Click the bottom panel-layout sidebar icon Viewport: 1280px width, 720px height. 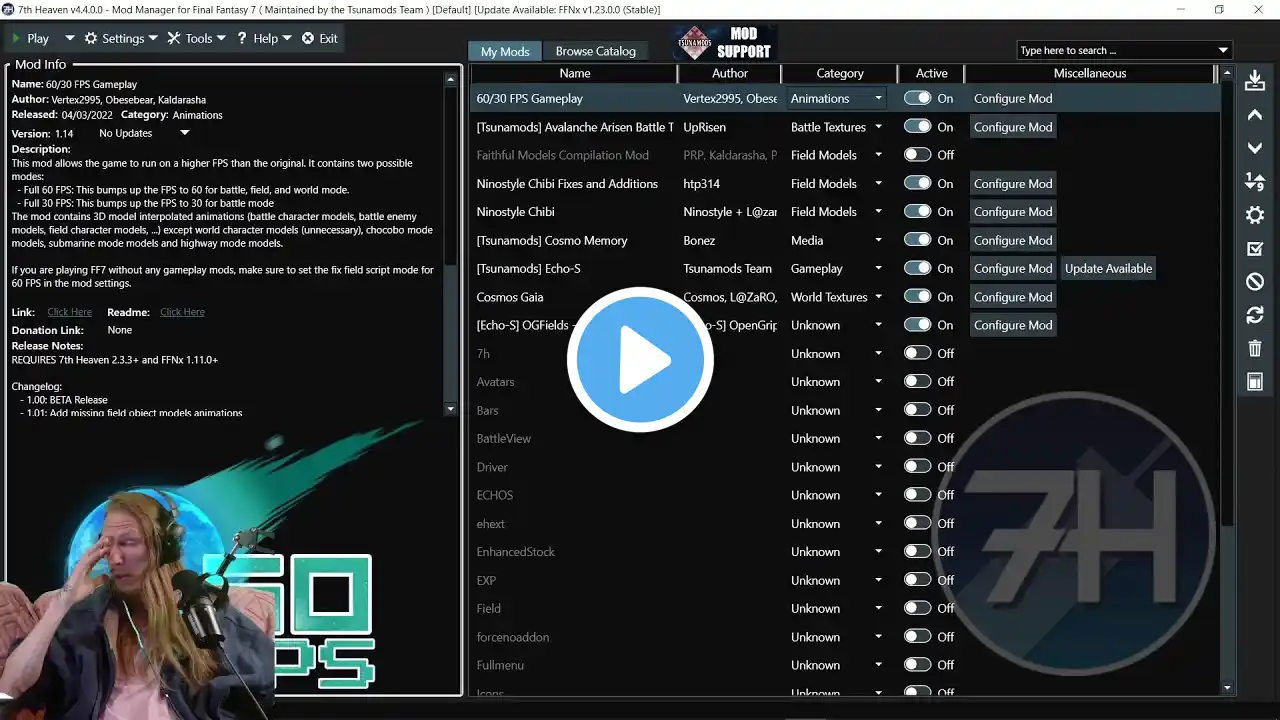click(1255, 381)
